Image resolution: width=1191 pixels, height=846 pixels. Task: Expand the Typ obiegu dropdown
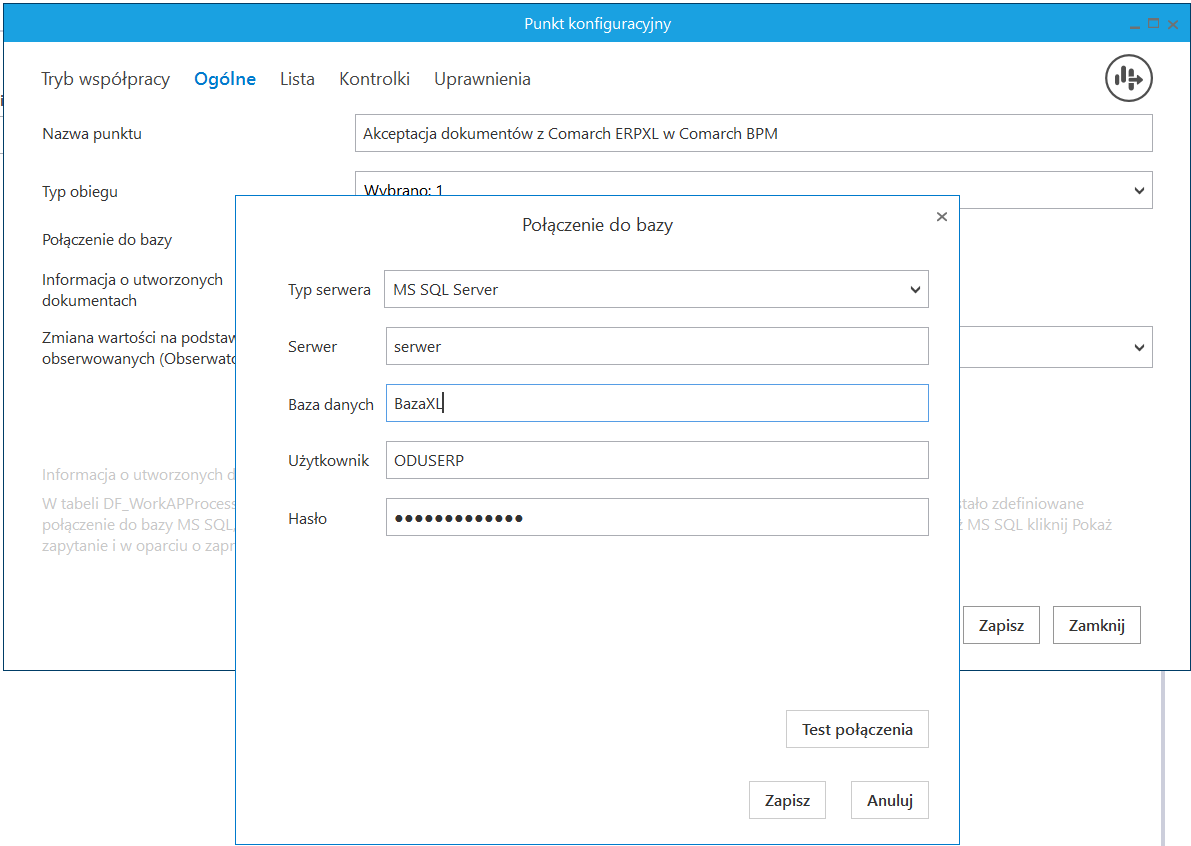click(1138, 190)
